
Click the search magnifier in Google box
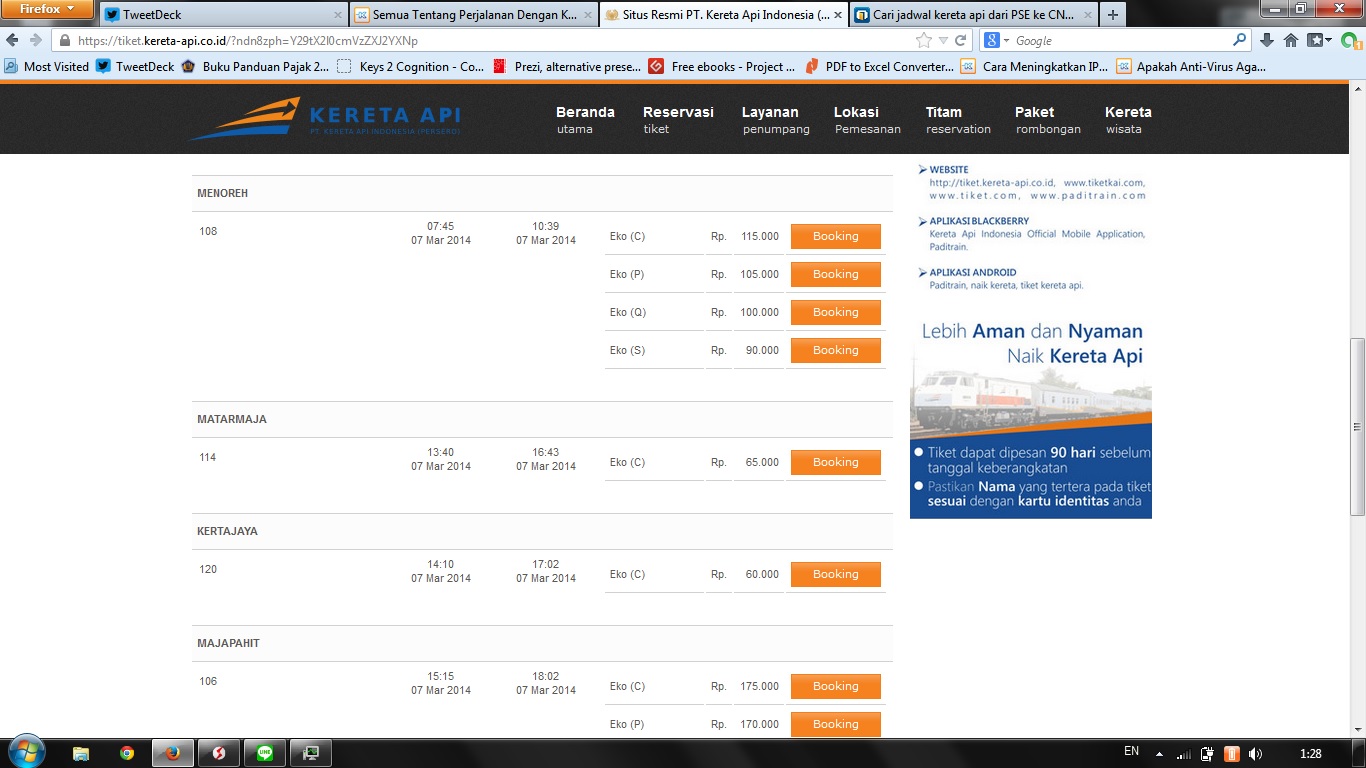point(1240,40)
